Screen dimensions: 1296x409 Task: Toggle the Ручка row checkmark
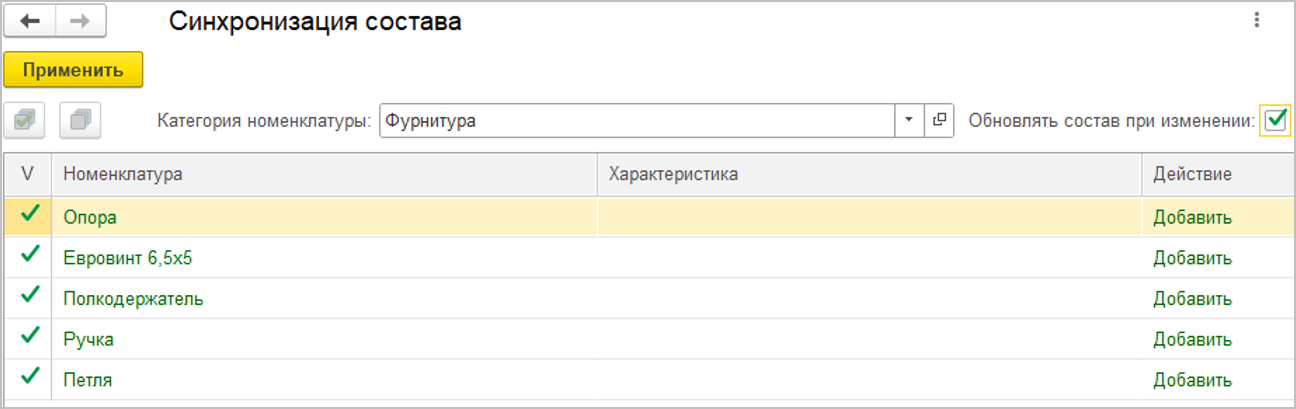pyautogui.click(x=29, y=338)
